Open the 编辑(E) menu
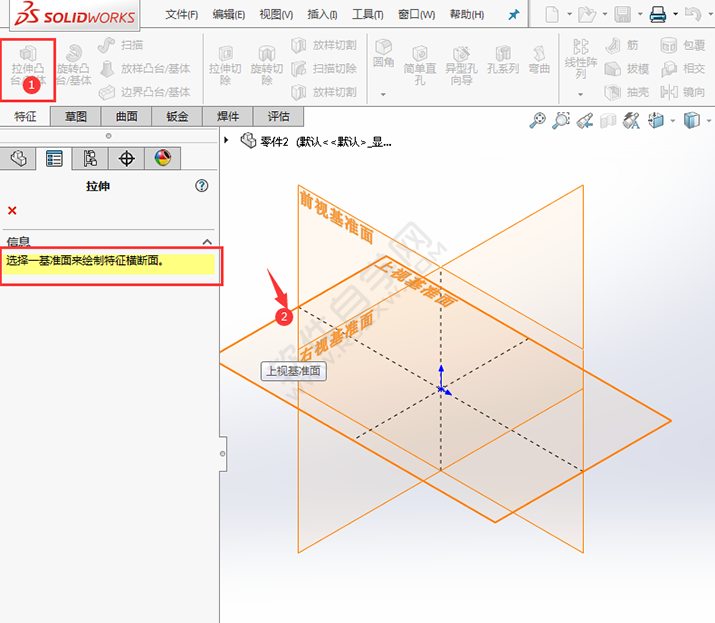 pos(229,15)
